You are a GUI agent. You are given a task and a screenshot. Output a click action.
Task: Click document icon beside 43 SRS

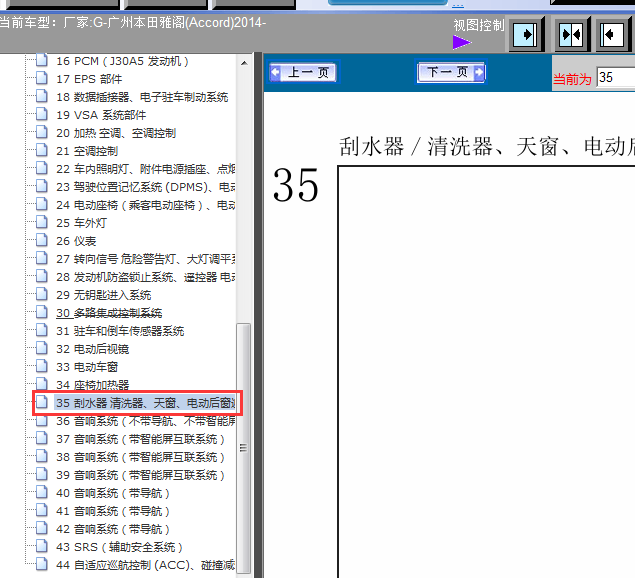[x=42, y=546]
